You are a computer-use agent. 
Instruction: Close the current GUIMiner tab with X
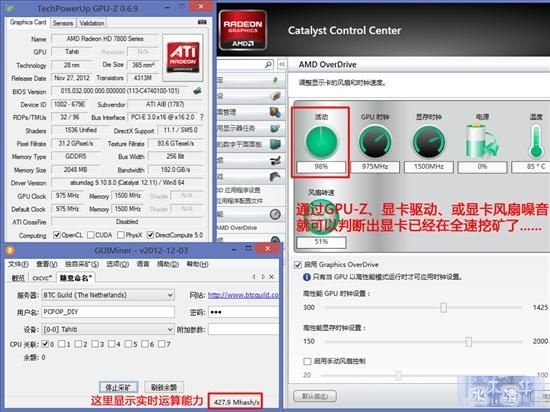[x=271, y=277]
